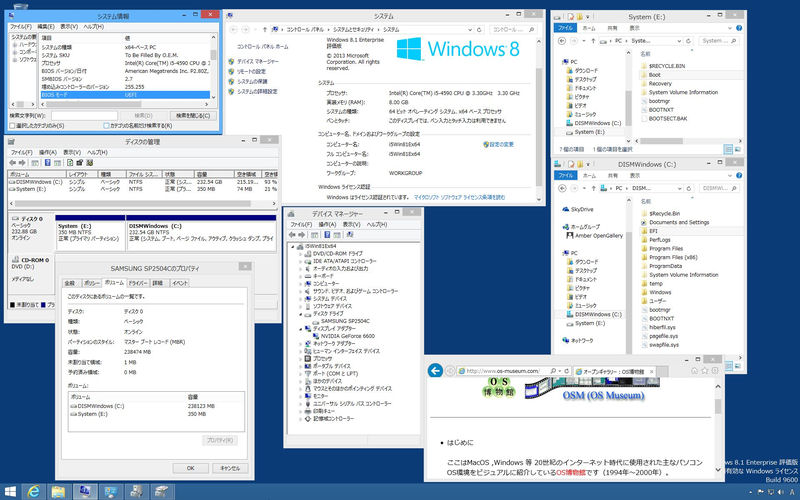Switch to details view in System (E:) status bar
The height and width of the screenshot is (500, 800).
coord(728,149)
